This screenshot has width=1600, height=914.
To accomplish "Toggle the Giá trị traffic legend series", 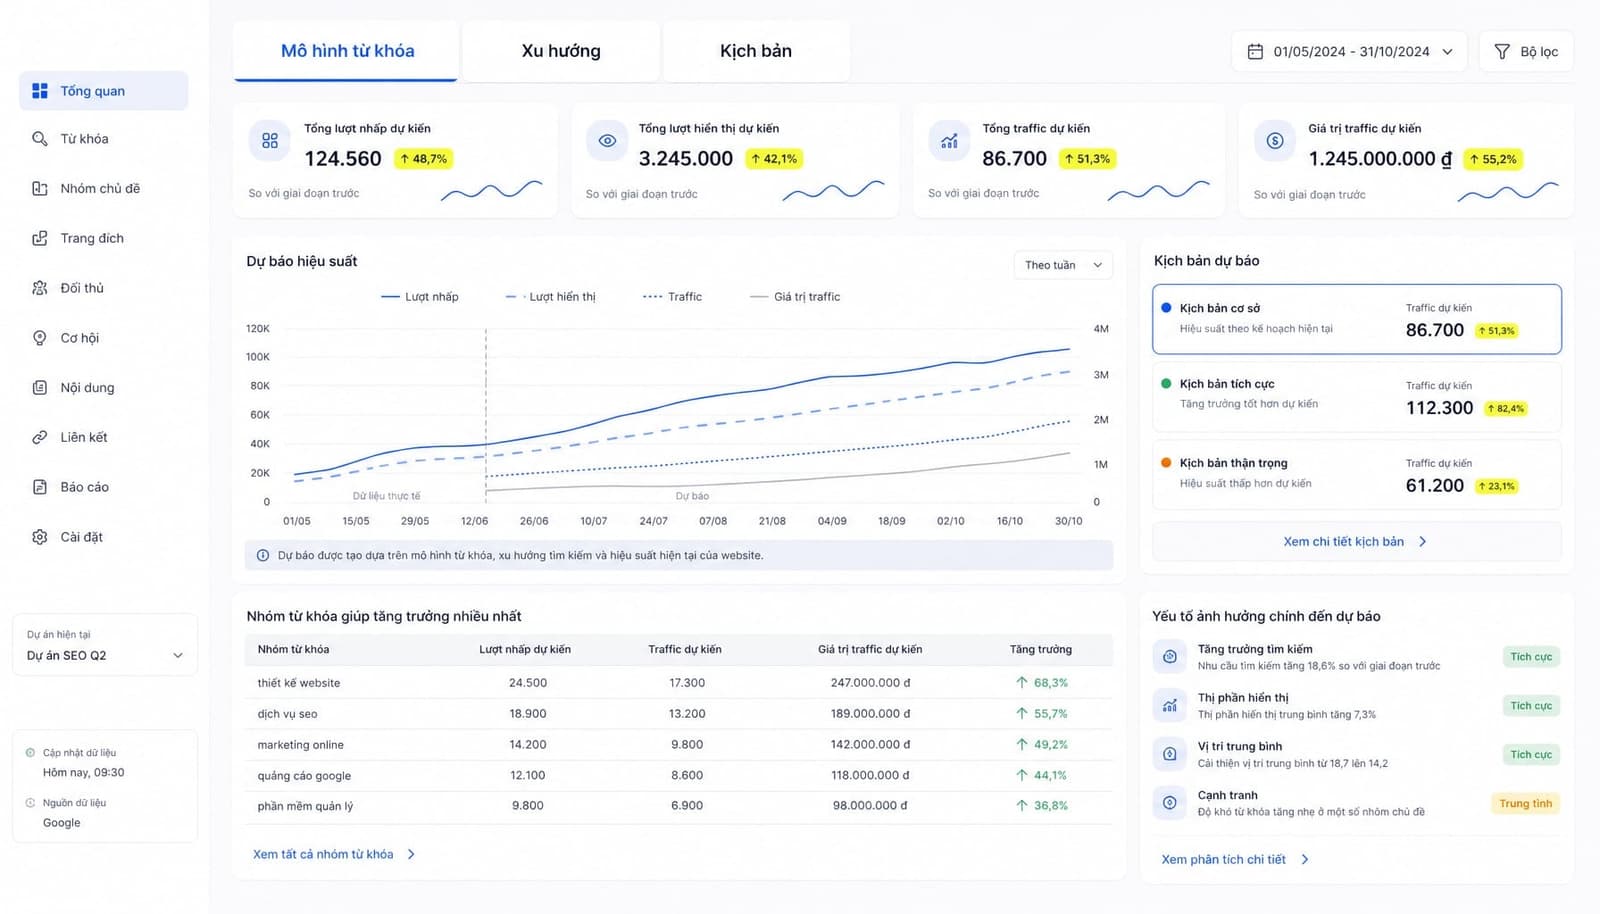I will pos(795,297).
